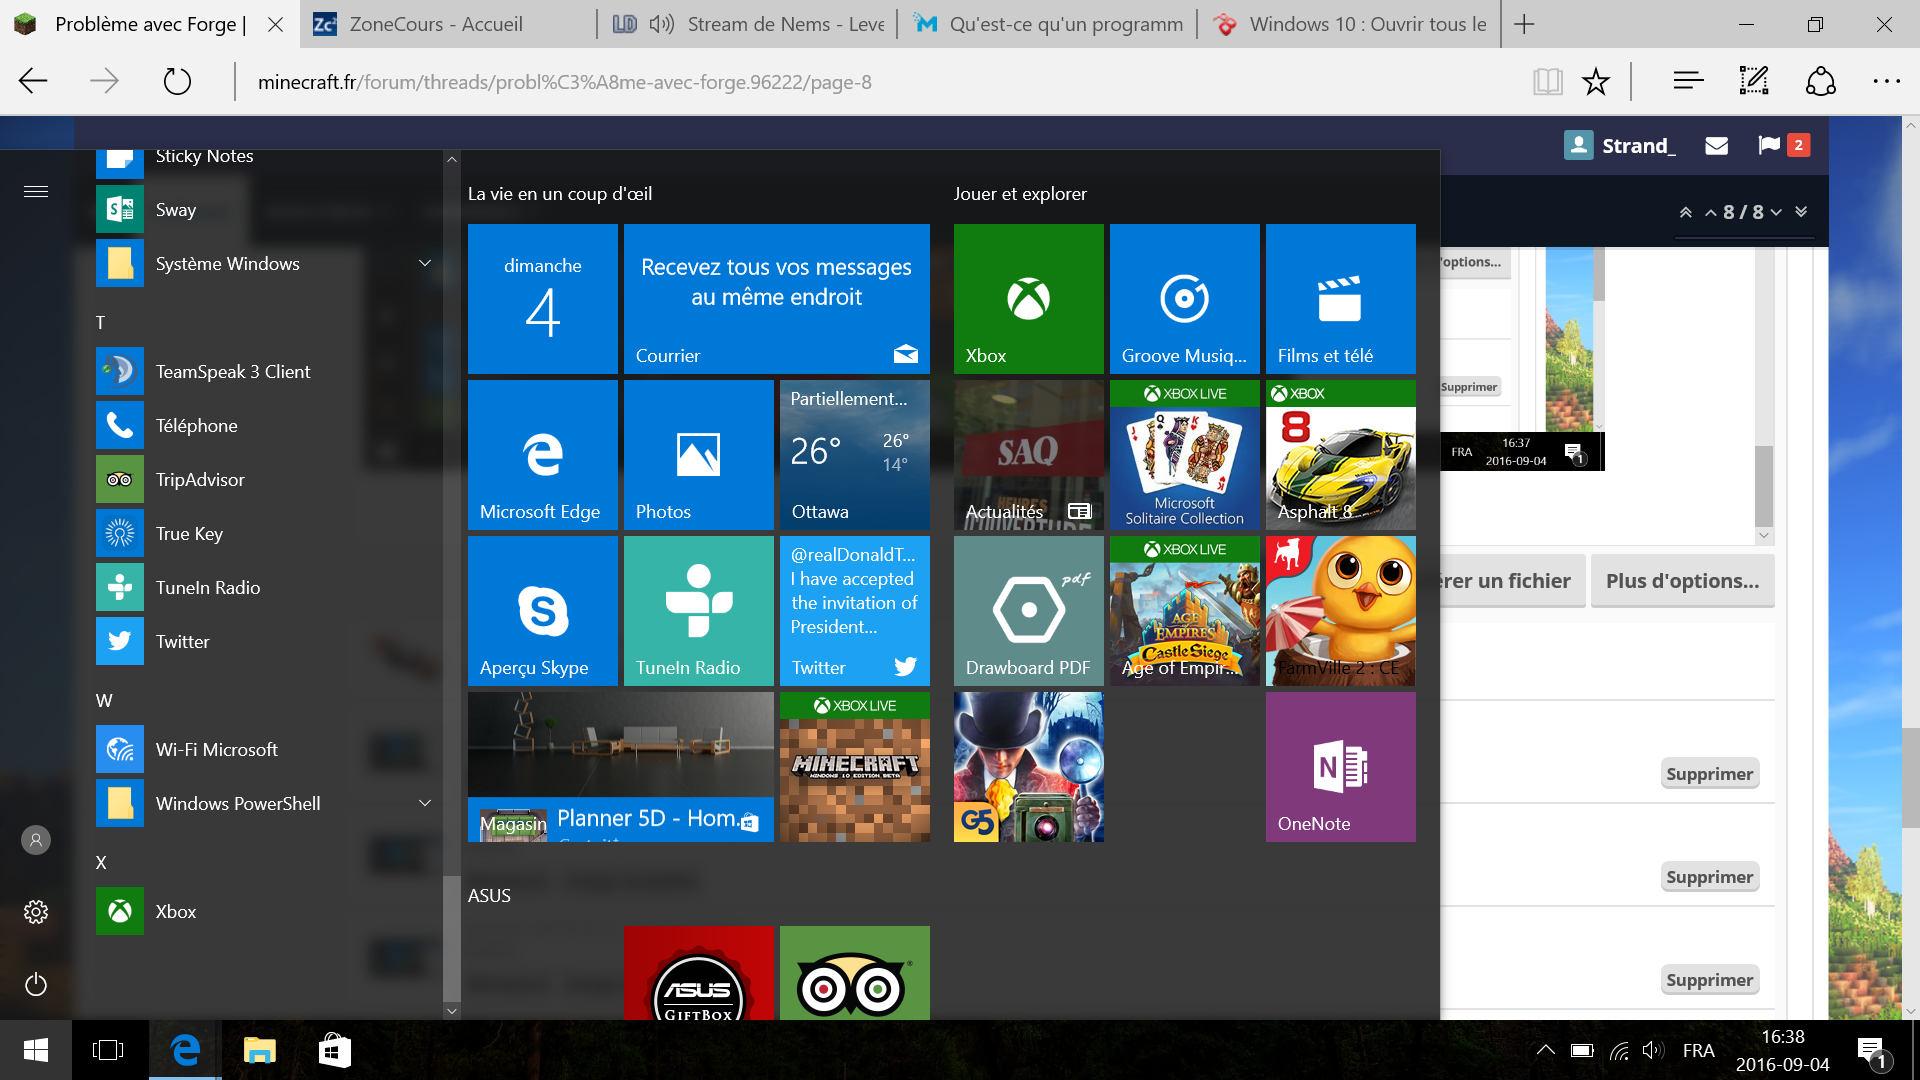
Task: Open Films et télé tile
Action: (x=1341, y=299)
